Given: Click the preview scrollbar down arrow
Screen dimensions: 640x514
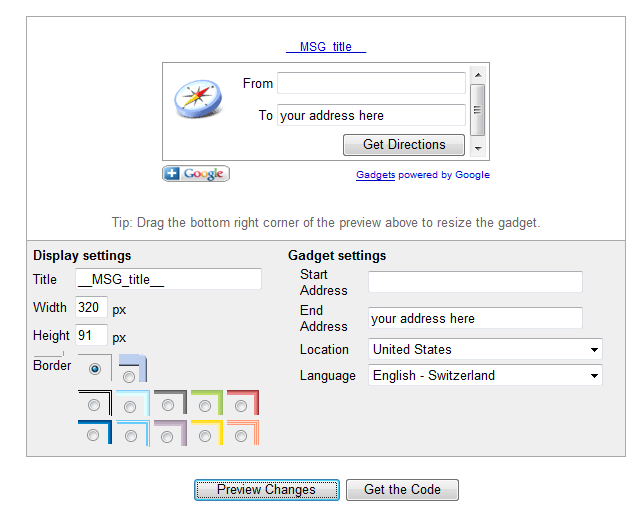Looking at the screenshot, I should pos(478,149).
